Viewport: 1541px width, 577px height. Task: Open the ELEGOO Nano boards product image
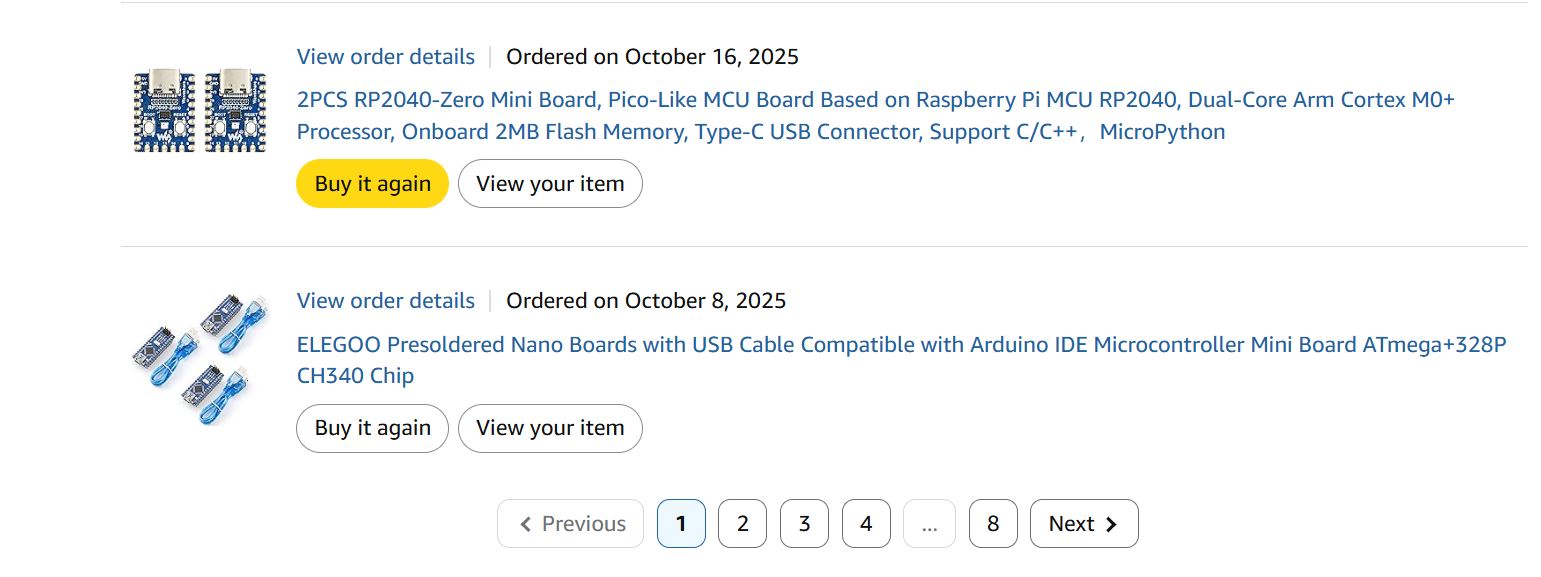click(x=193, y=355)
